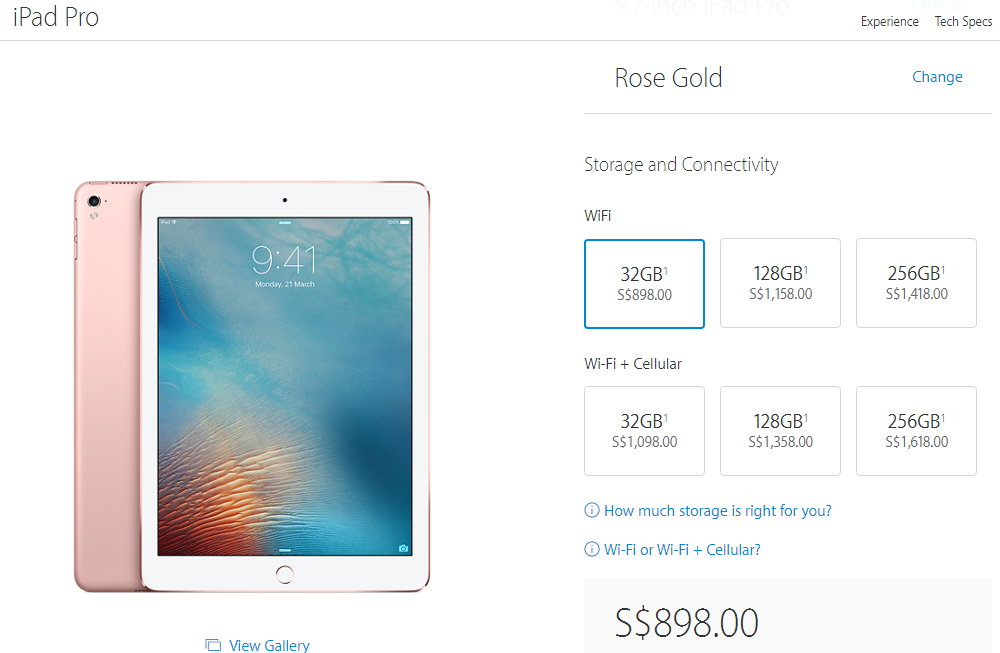The width and height of the screenshot is (1000, 653).
Task: Open How much storage is right link
Action: point(717,511)
